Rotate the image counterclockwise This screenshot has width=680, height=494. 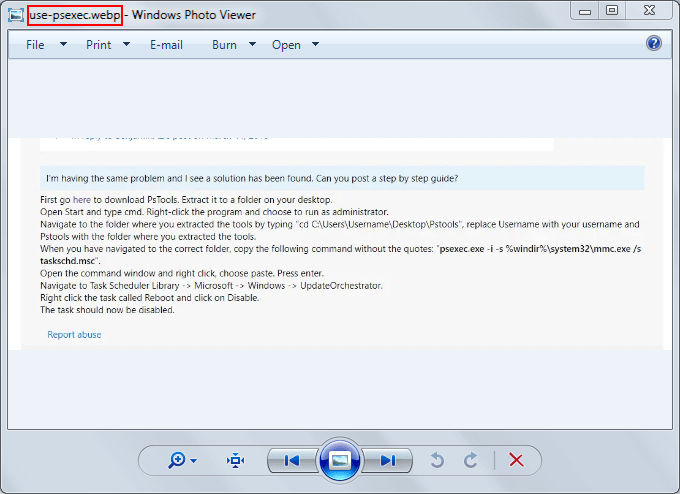coord(437,460)
